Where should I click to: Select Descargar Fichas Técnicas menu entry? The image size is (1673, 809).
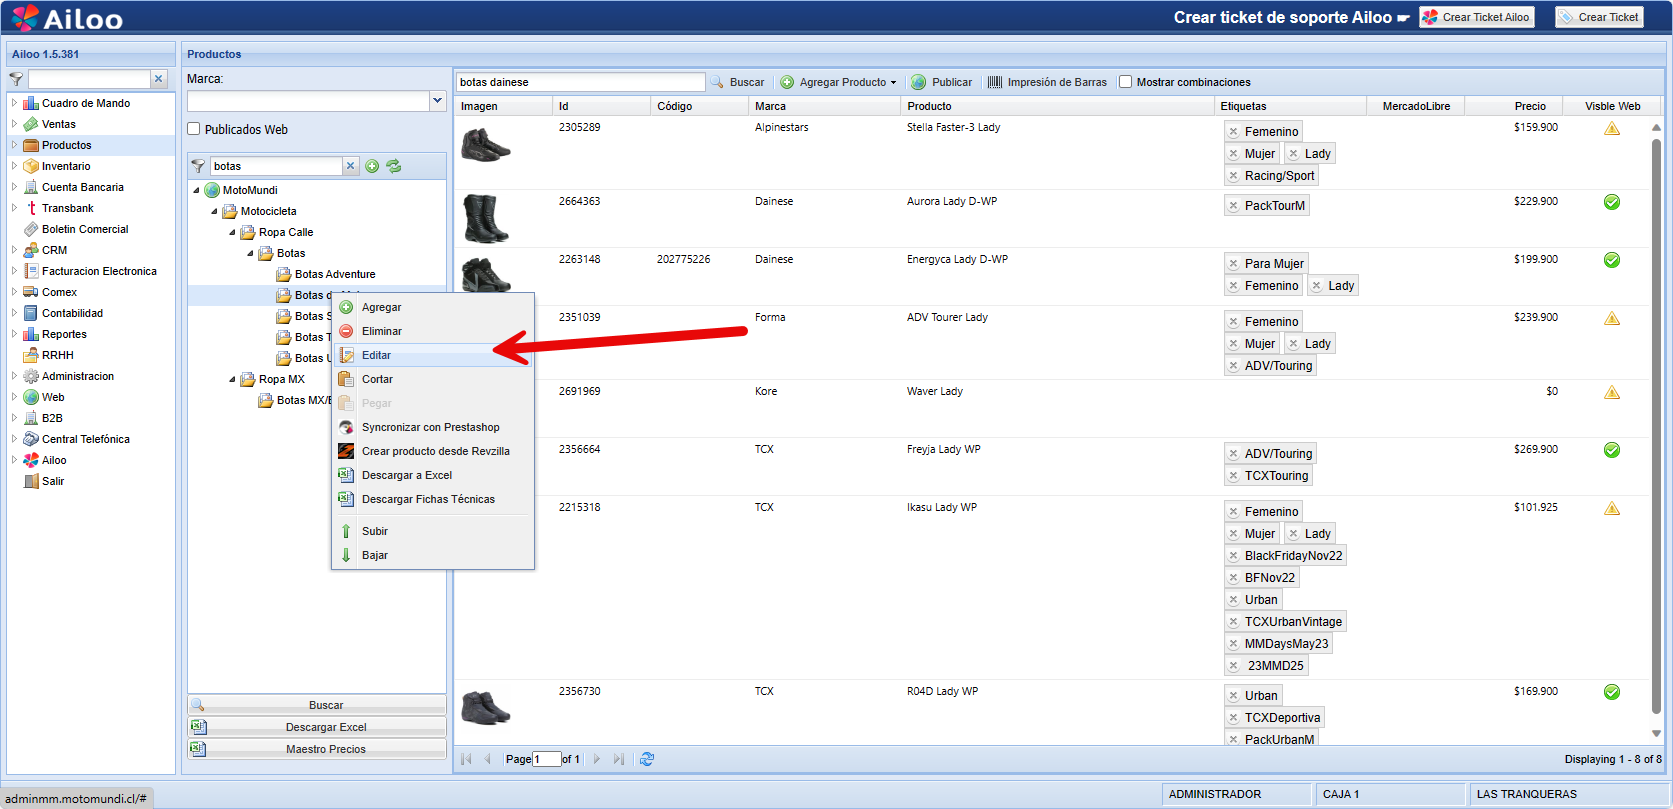433,499
